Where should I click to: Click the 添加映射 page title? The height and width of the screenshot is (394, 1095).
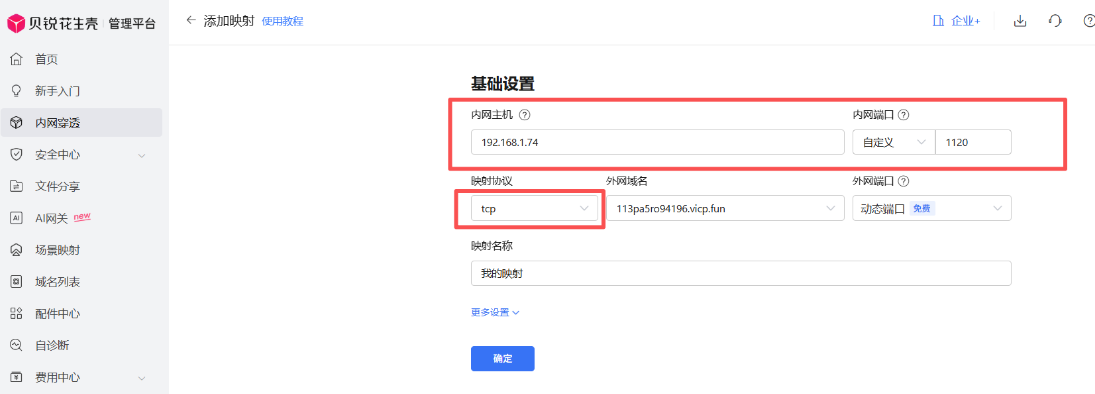point(228,21)
